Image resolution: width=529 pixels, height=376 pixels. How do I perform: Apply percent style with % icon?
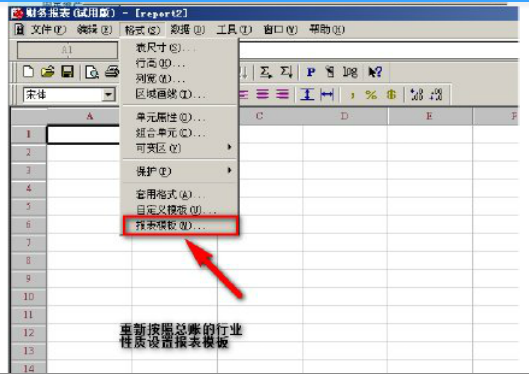click(371, 95)
